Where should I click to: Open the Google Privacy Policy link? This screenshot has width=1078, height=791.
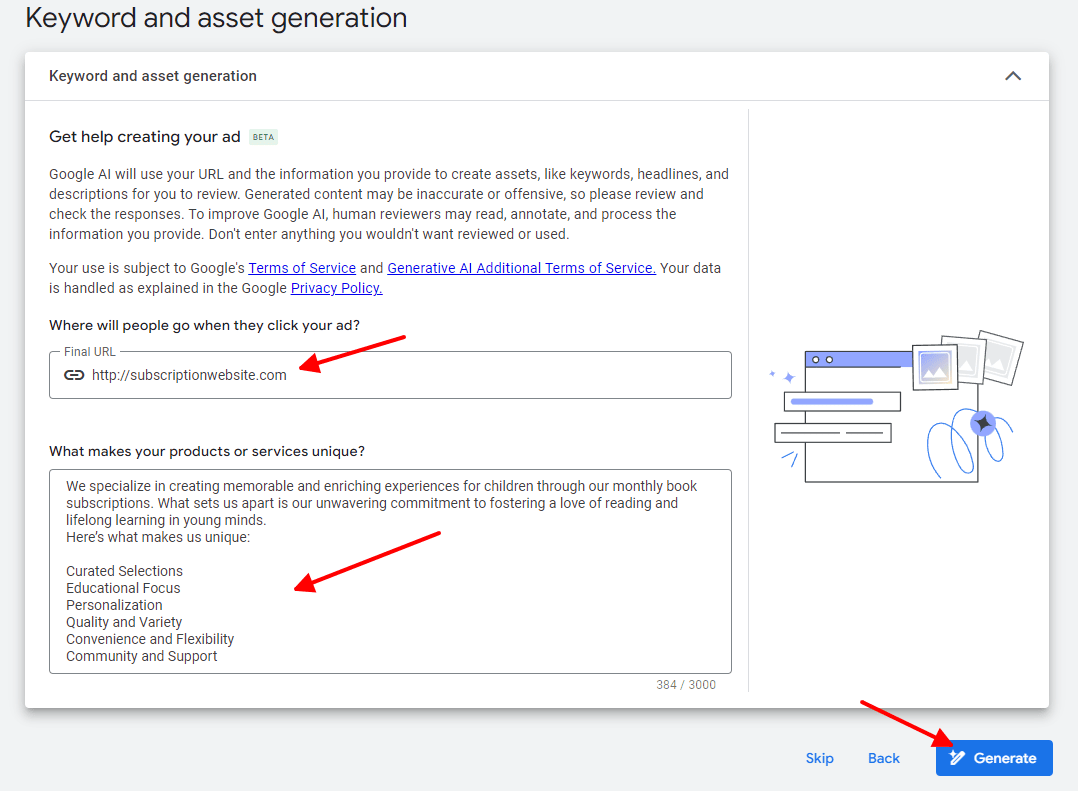point(336,288)
